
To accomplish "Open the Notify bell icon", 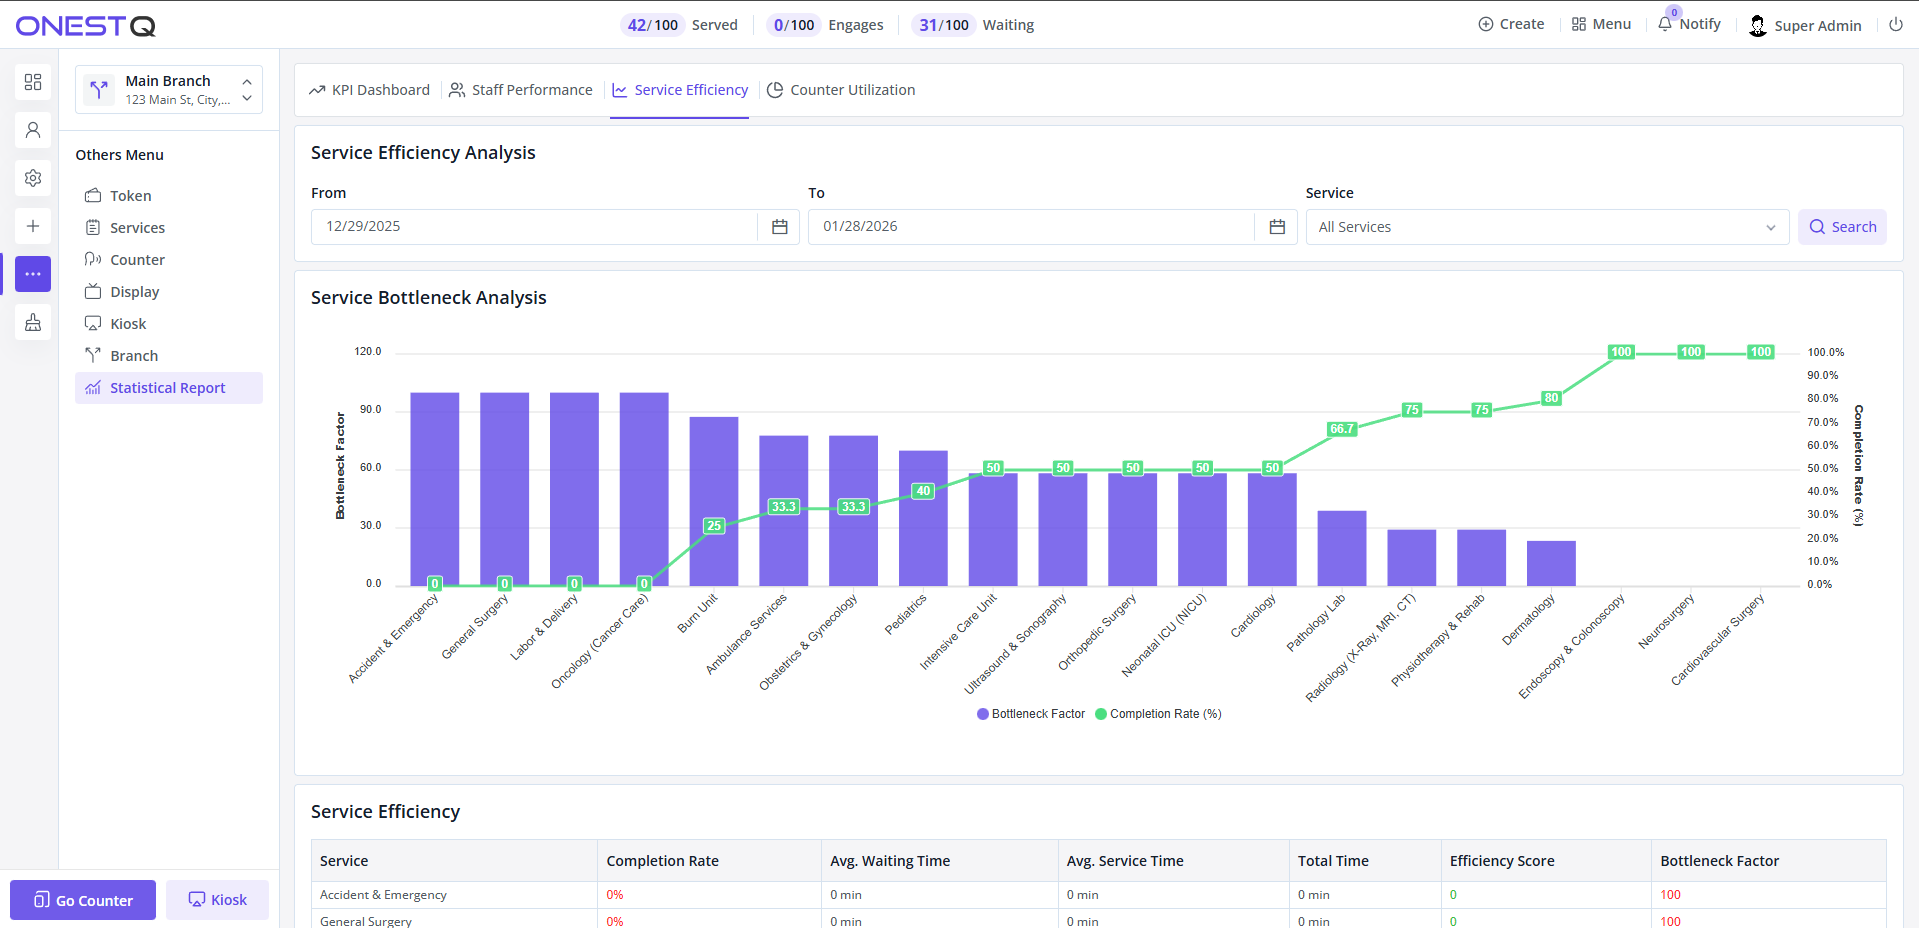I will point(1665,24).
